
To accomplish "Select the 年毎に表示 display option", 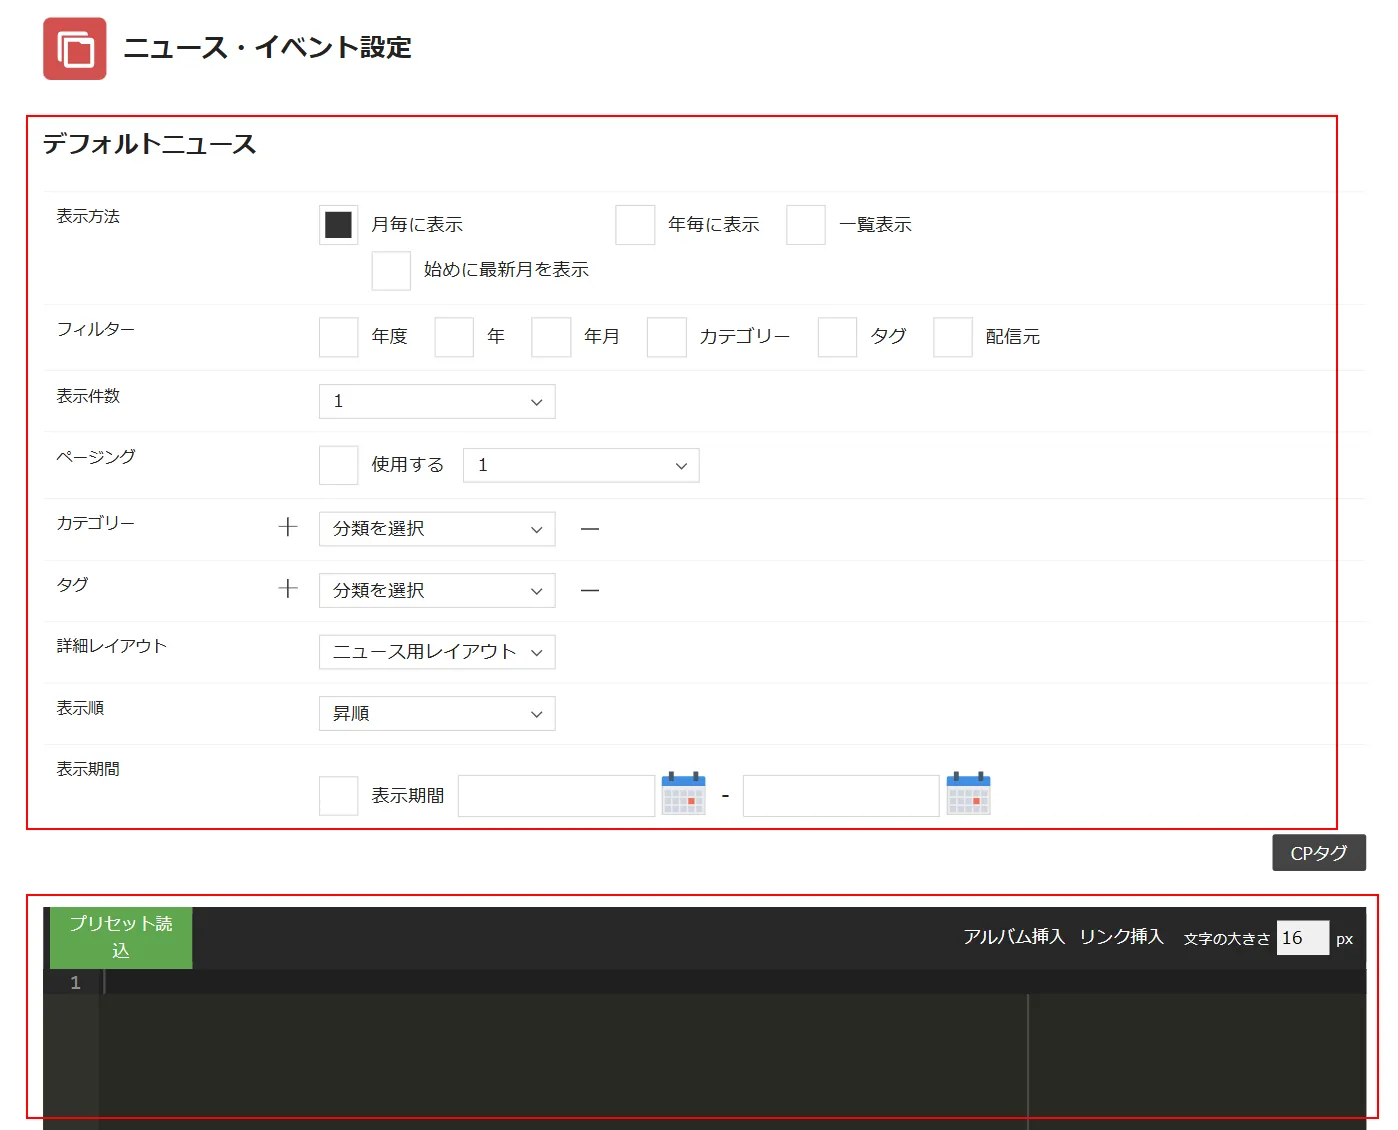I will click(x=635, y=225).
